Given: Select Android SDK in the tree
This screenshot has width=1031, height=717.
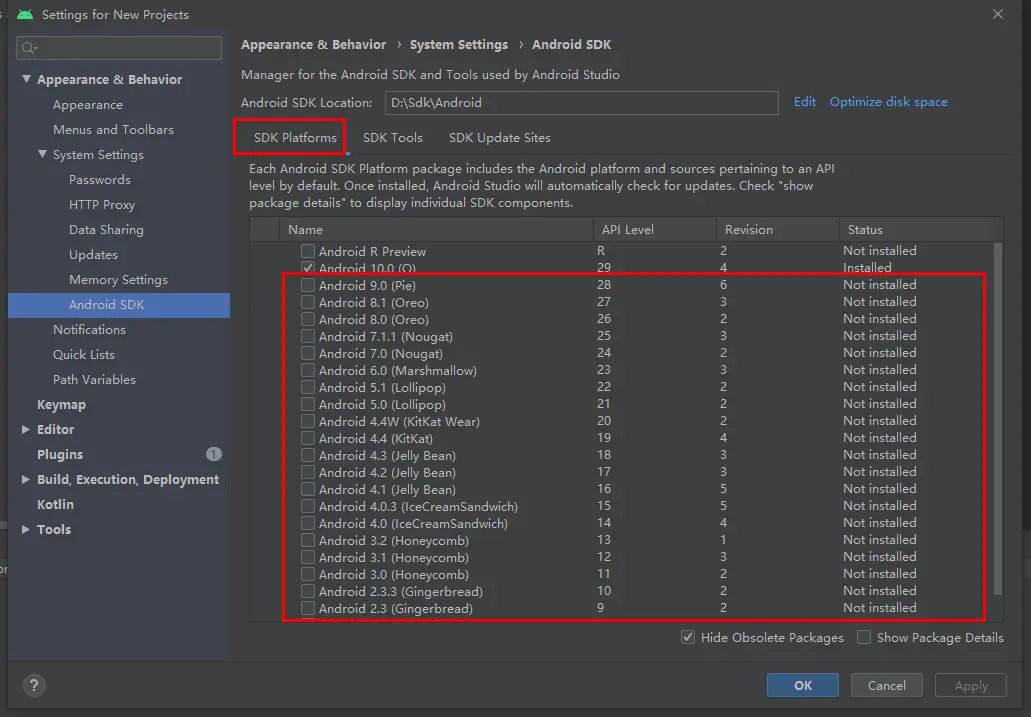Looking at the screenshot, I should pos(119,305).
